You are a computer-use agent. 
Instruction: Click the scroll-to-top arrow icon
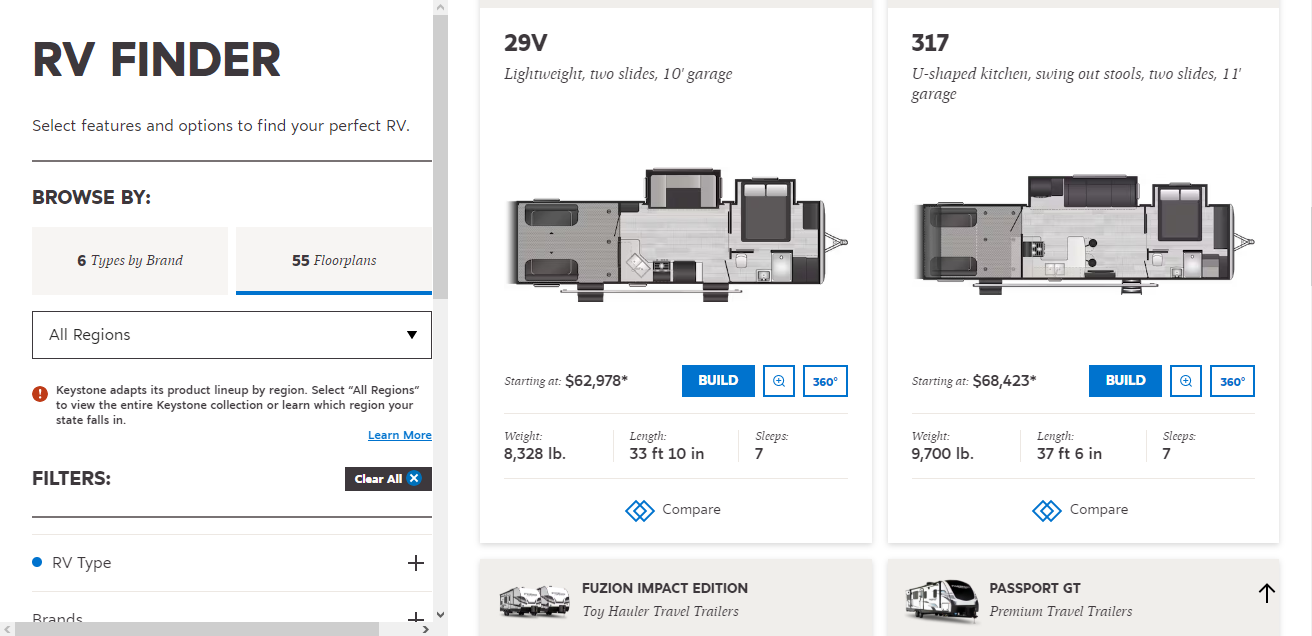click(1266, 593)
